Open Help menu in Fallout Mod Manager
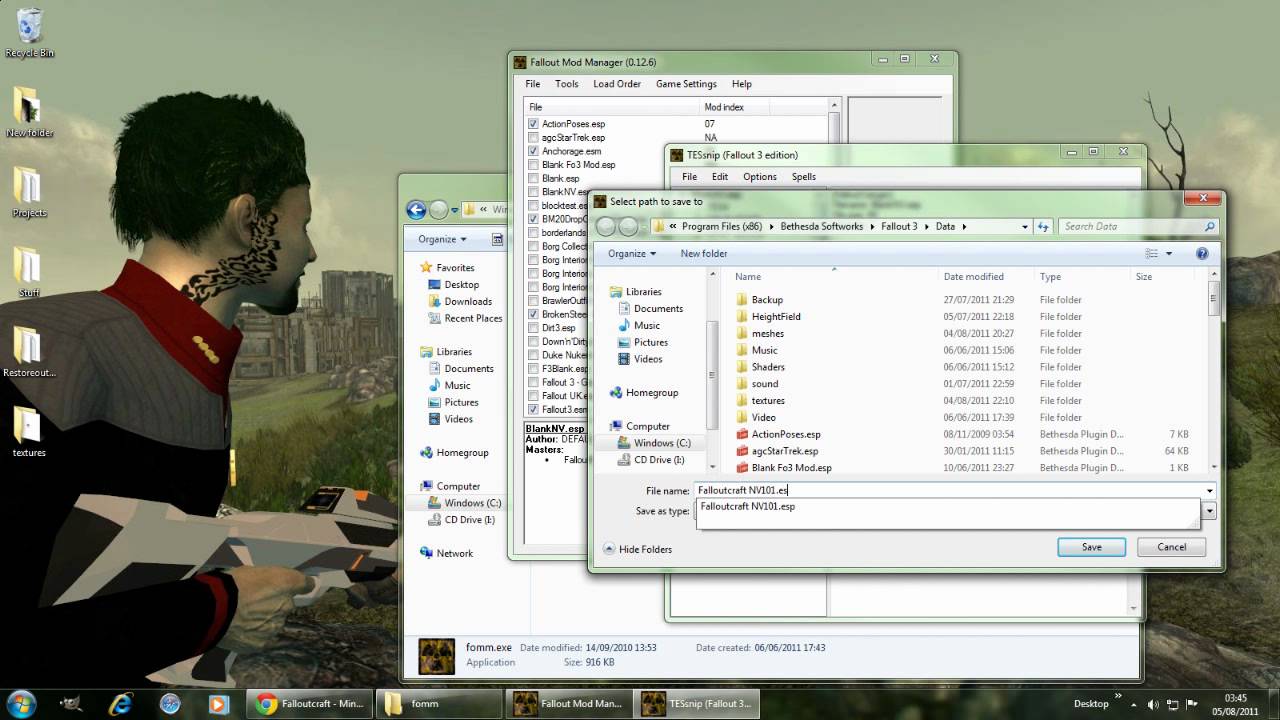 point(741,84)
